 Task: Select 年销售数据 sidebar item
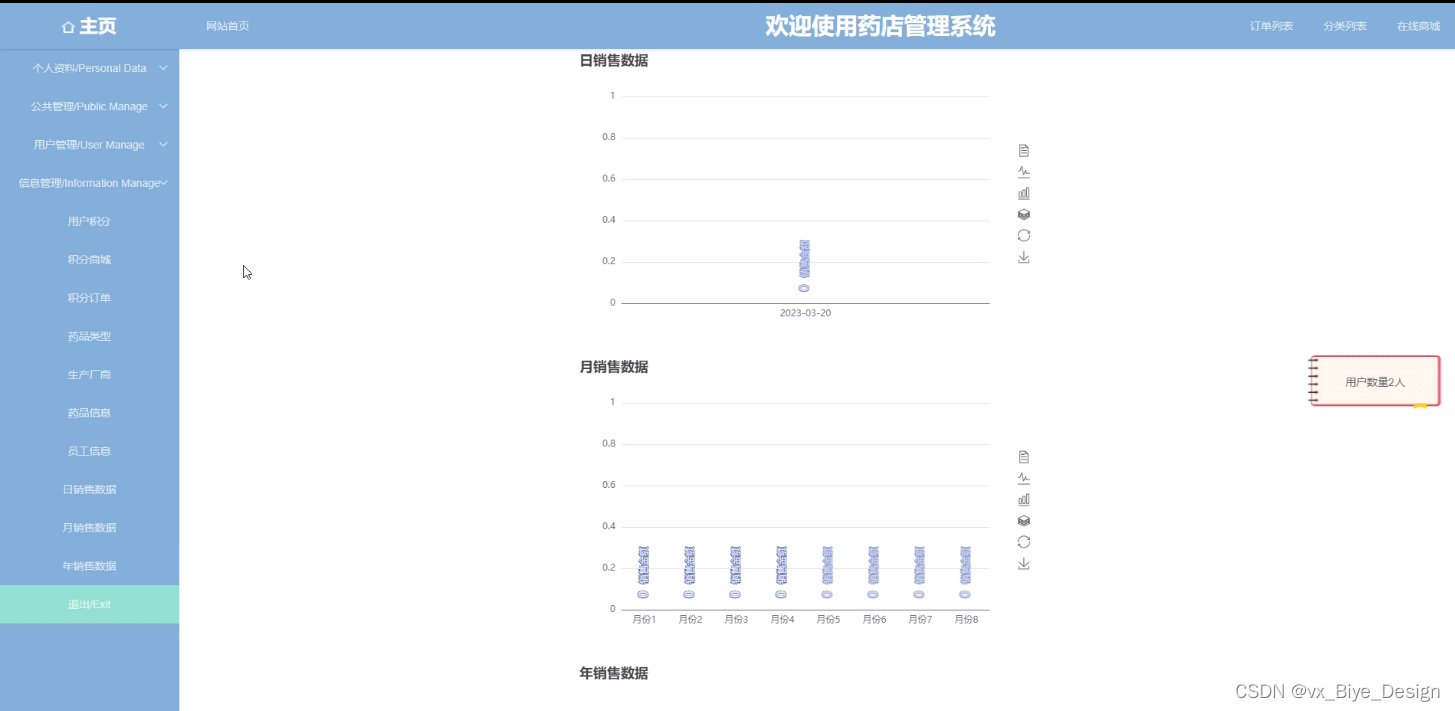click(x=89, y=566)
